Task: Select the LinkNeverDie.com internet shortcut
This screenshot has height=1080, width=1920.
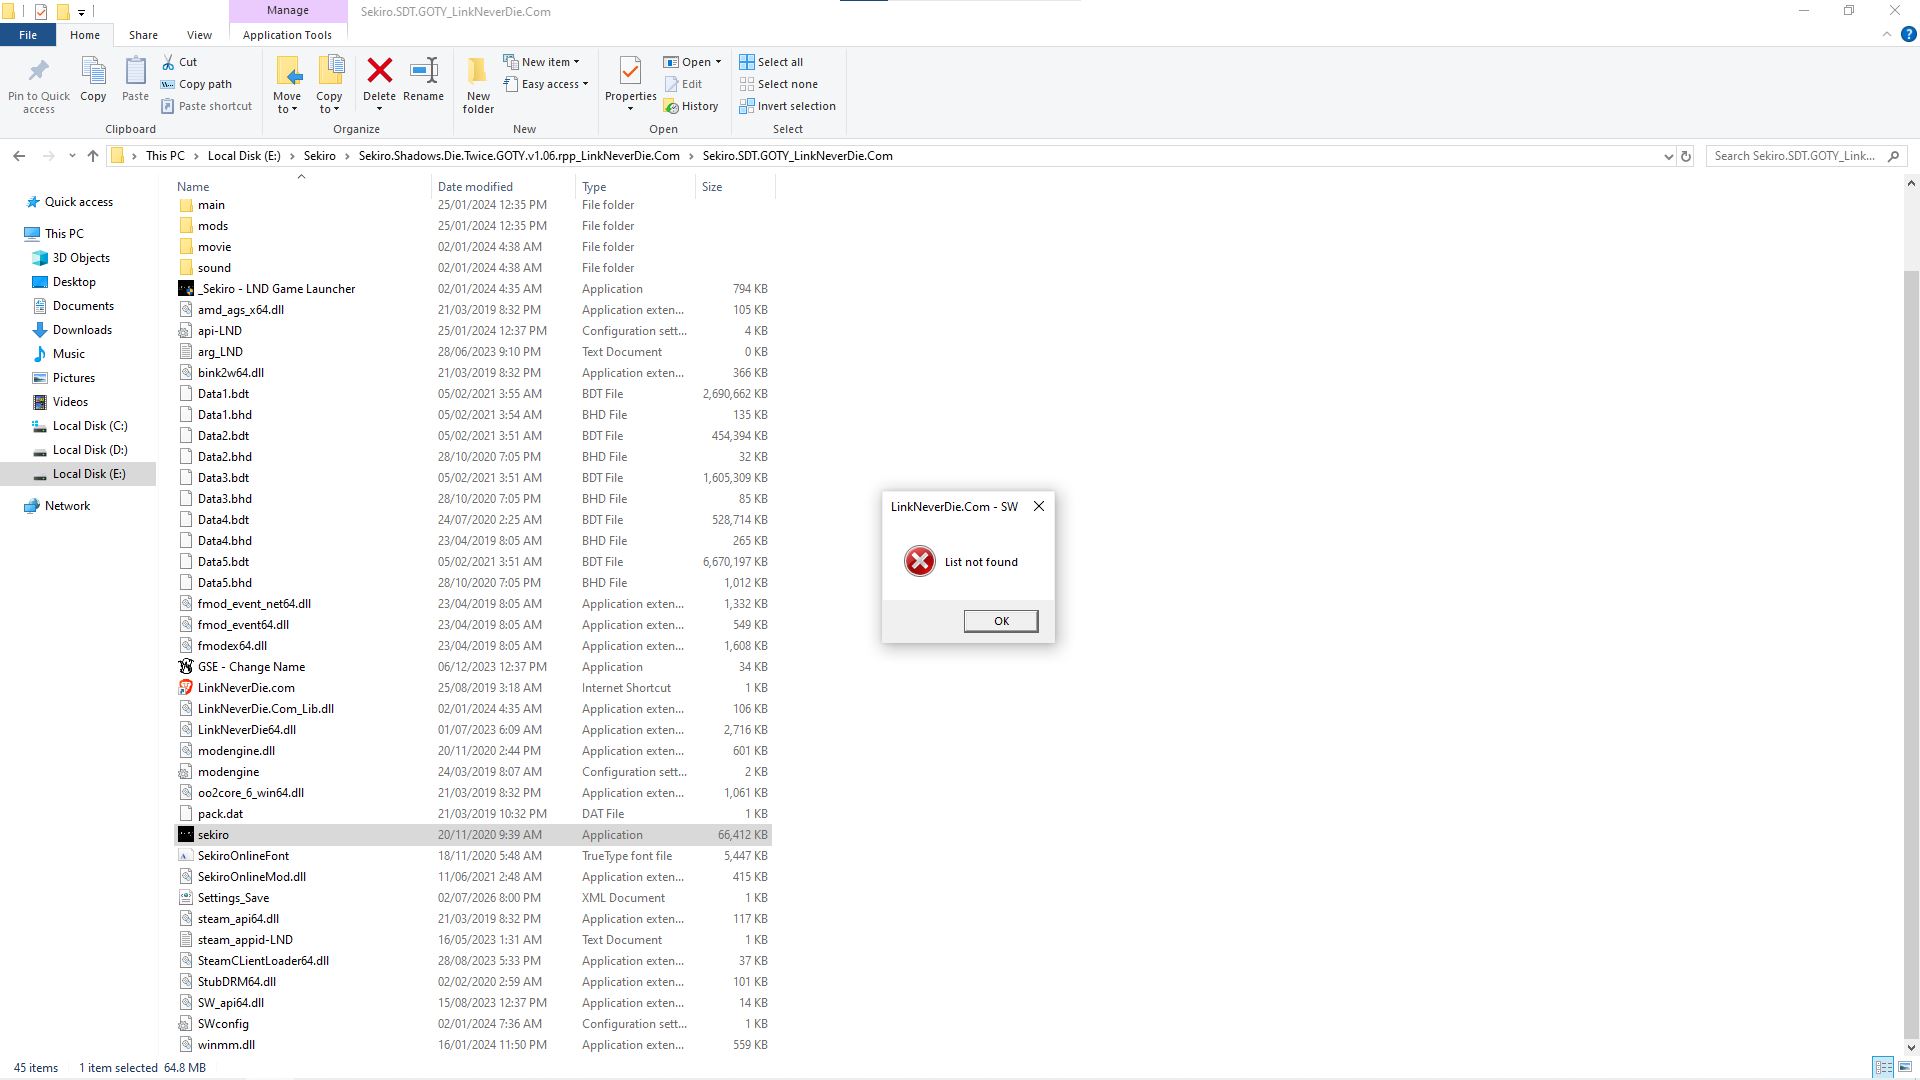Action: click(246, 688)
